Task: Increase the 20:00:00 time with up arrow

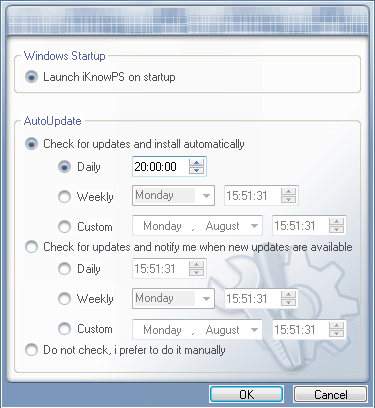Action: coord(197,162)
